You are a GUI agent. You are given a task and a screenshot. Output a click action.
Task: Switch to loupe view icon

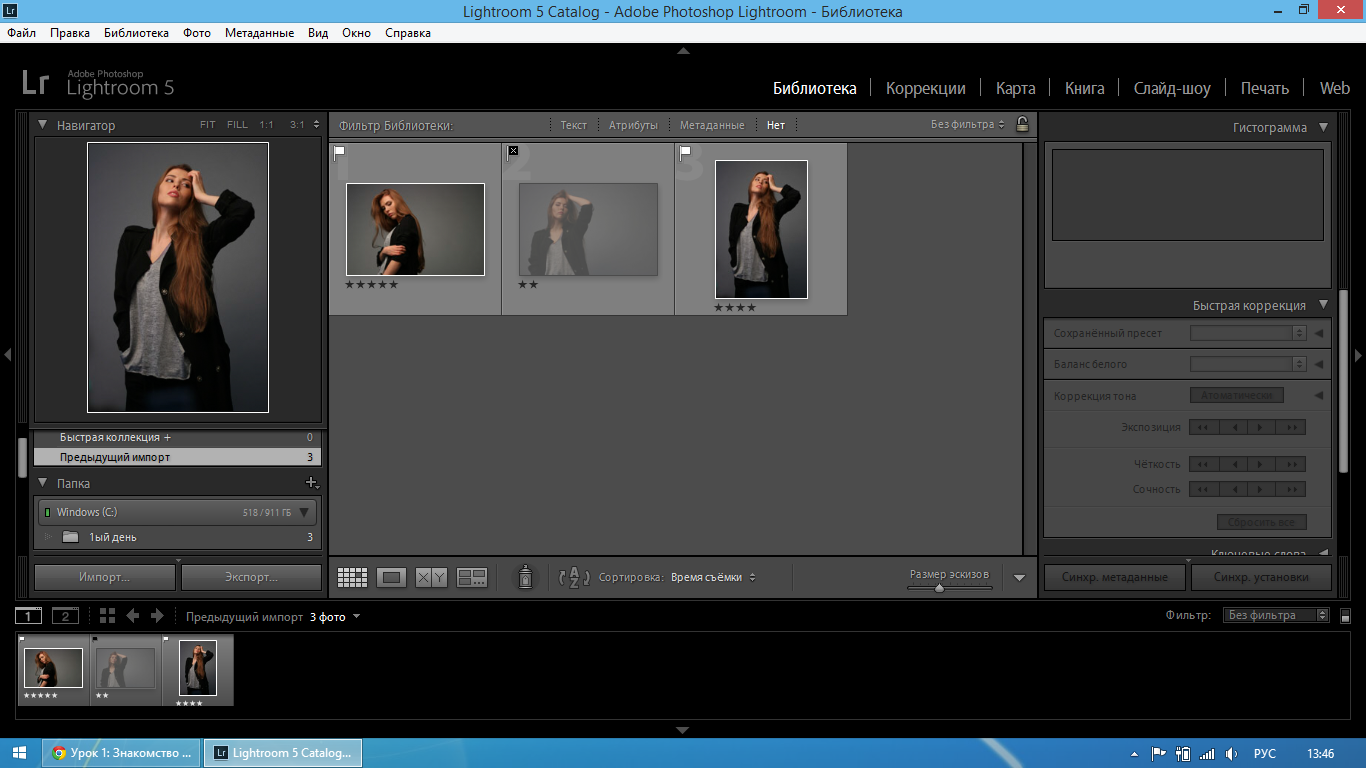point(392,577)
